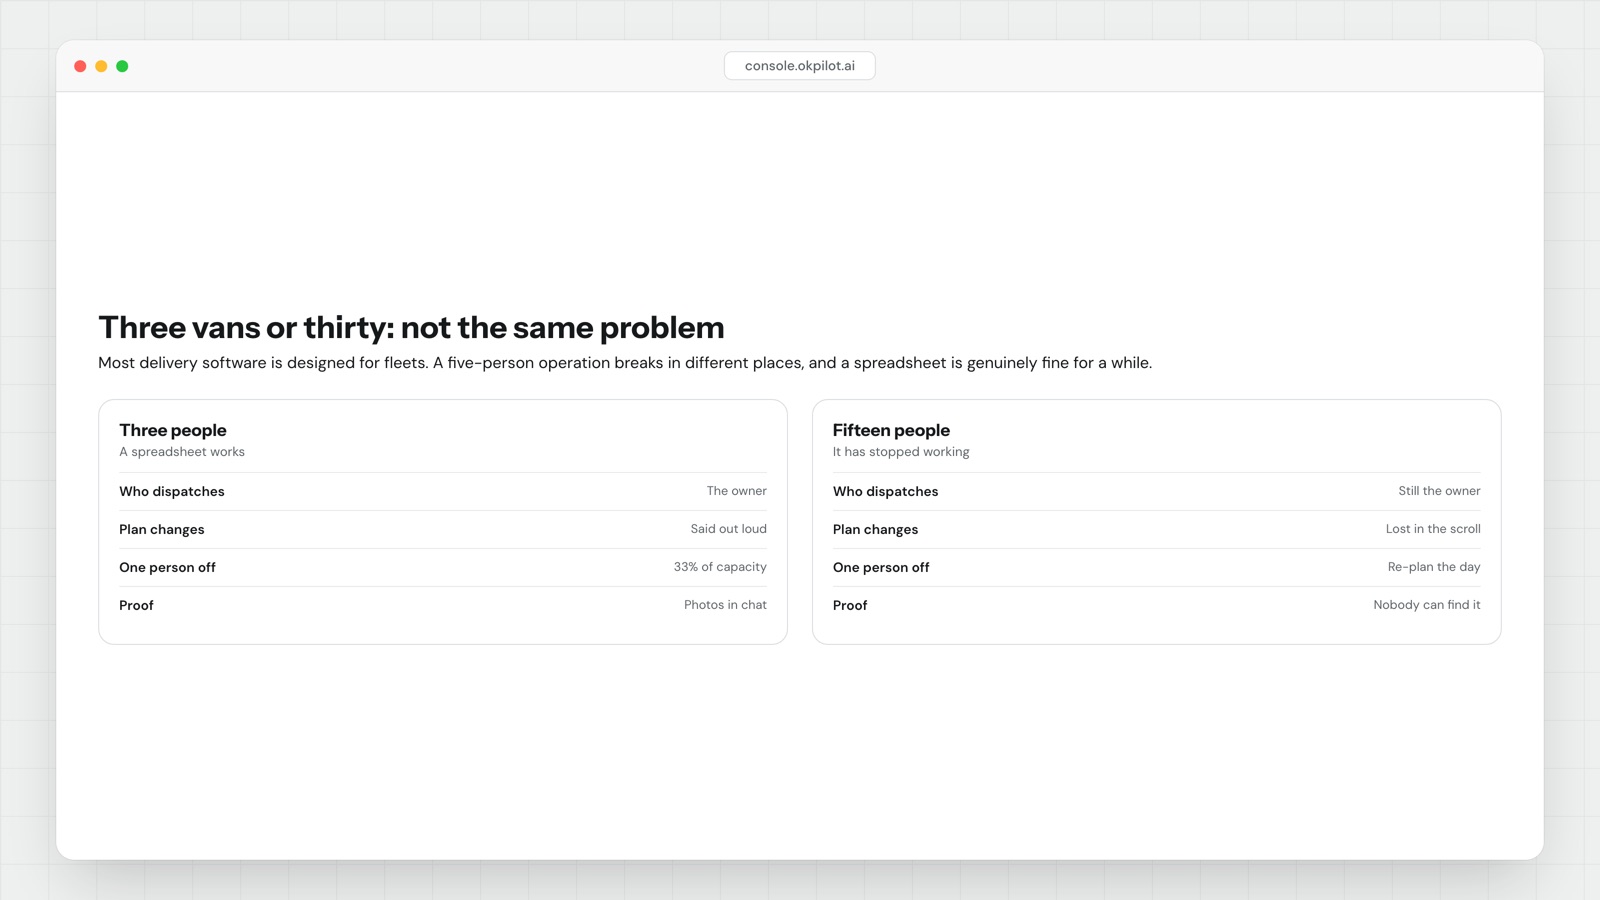Click the 'Lost in the scroll' value
Image resolution: width=1600 pixels, height=900 pixels.
(x=1433, y=529)
